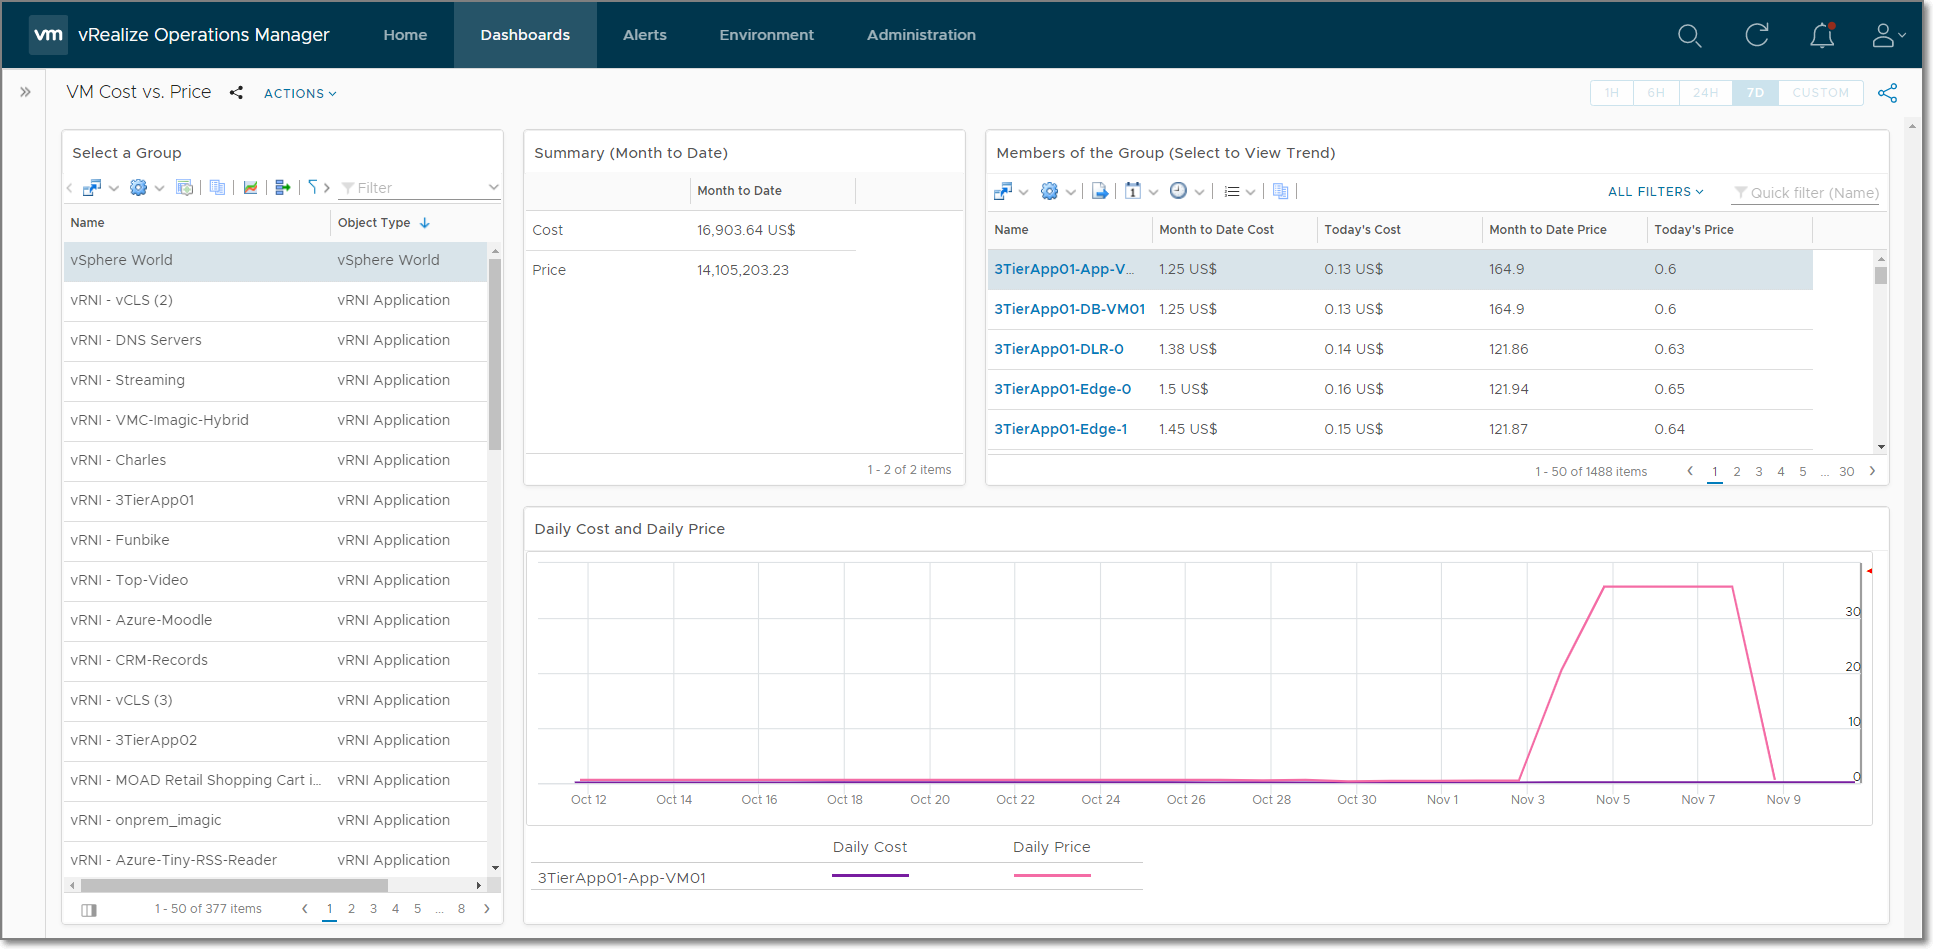Open dropdown beside Members gear icon
Screen dimensions: 1933x949
(1070, 192)
